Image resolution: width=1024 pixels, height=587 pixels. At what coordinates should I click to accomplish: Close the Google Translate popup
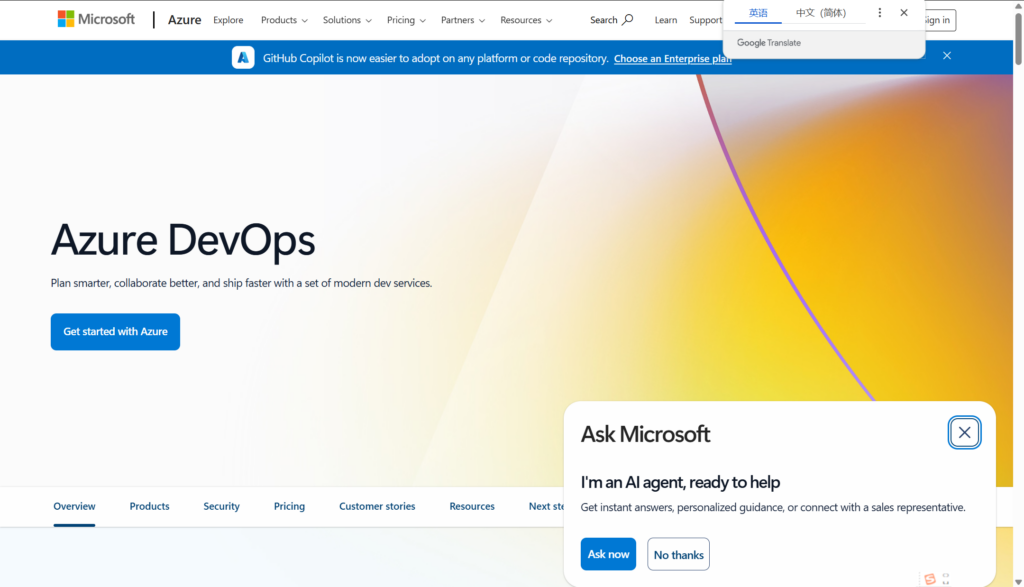pyautogui.click(x=904, y=13)
